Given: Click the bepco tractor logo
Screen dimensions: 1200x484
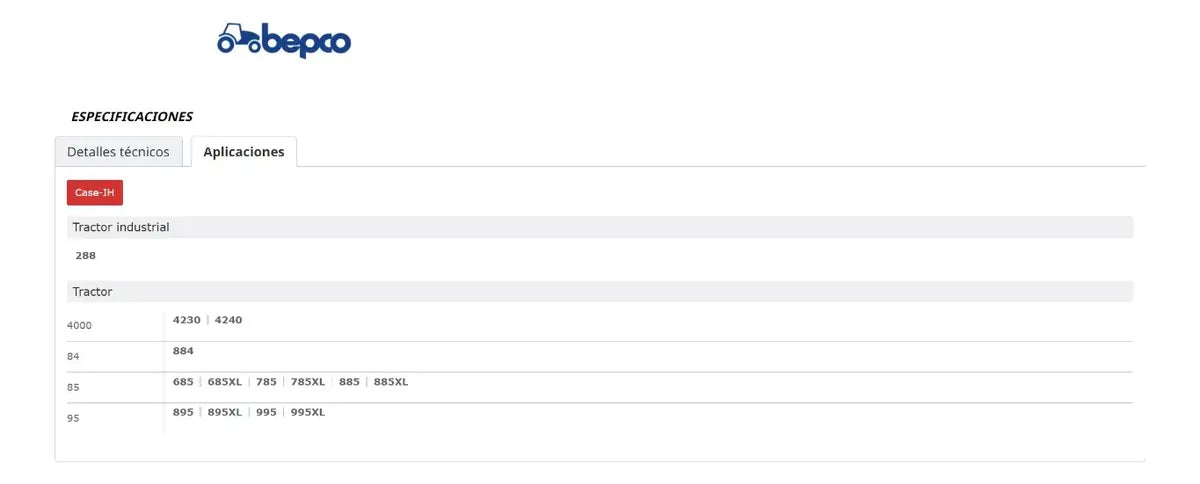Looking at the screenshot, I should tap(284, 39).
